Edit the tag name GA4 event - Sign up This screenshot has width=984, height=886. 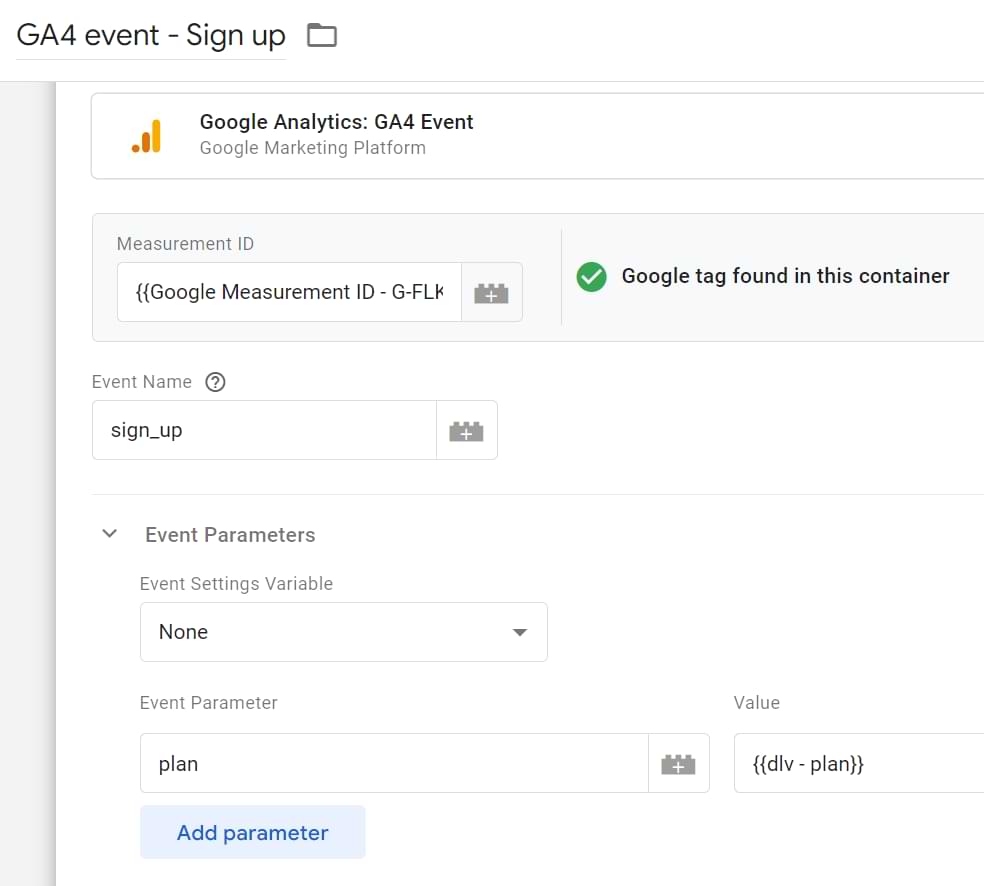click(151, 36)
